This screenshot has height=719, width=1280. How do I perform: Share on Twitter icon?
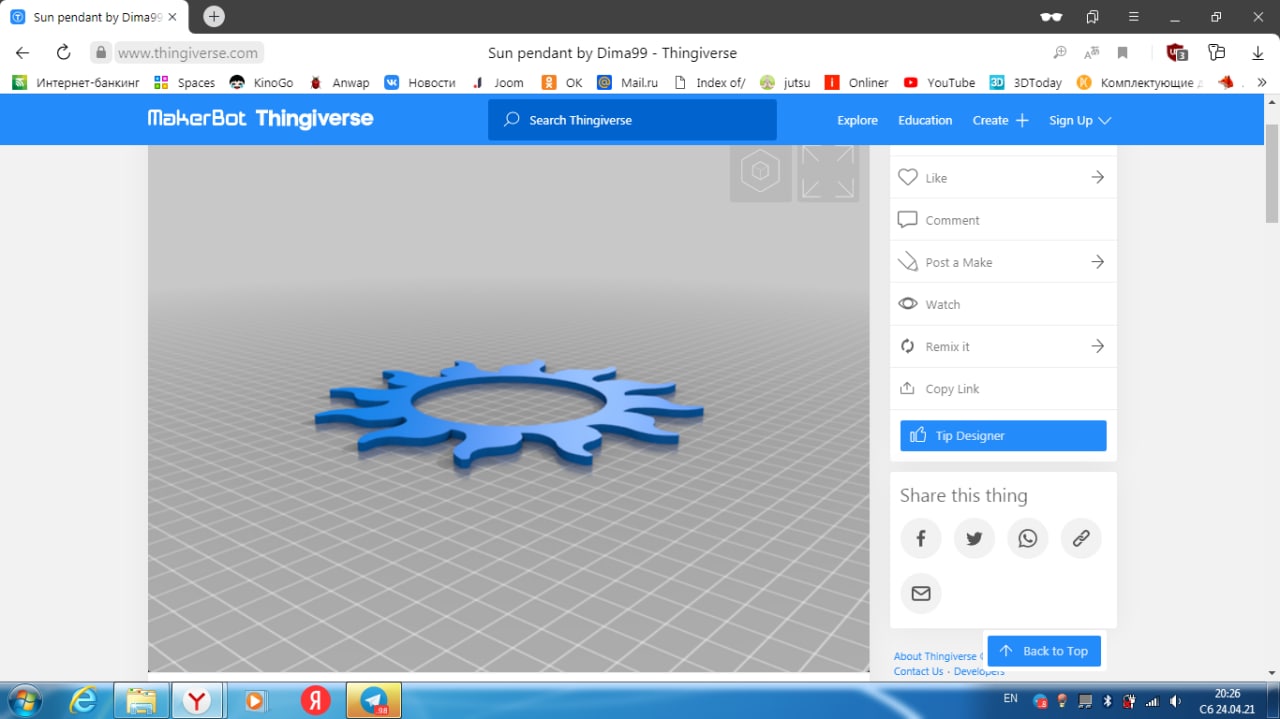(x=974, y=539)
